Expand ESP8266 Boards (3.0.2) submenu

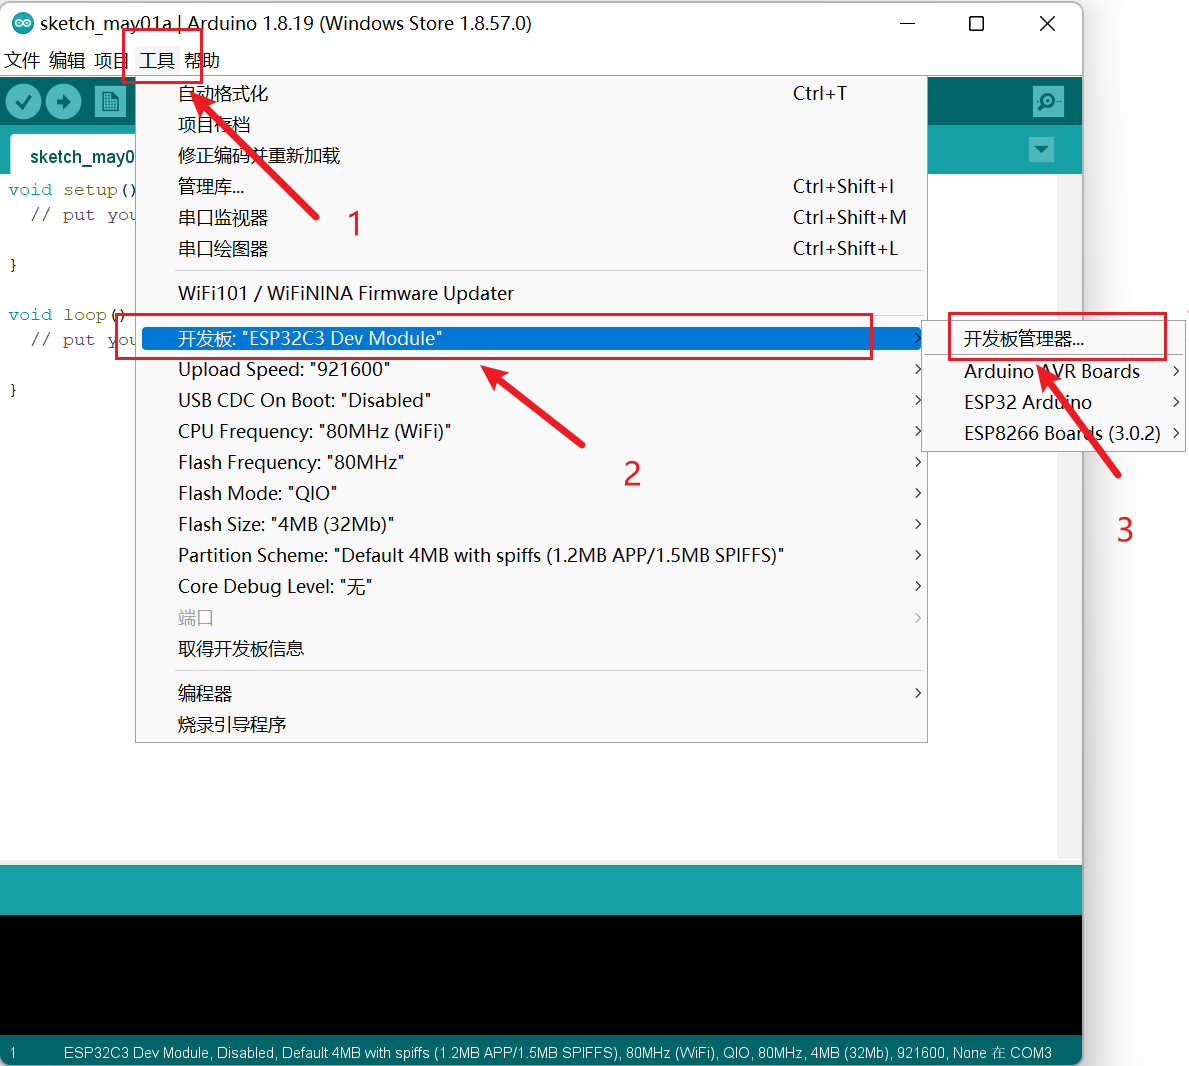coord(1054,434)
